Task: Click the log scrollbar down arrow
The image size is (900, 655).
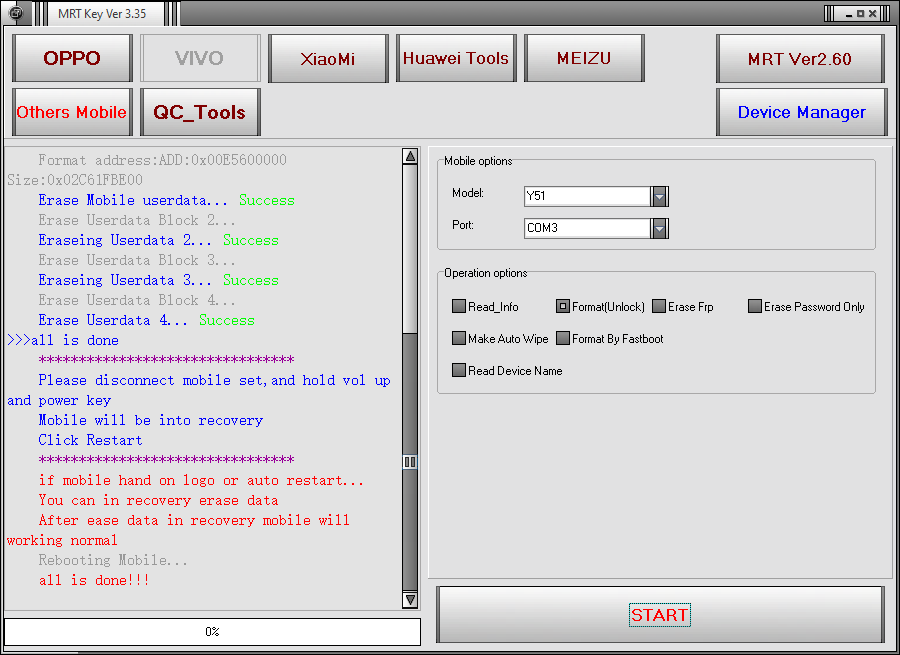Action: click(x=410, y=600)
